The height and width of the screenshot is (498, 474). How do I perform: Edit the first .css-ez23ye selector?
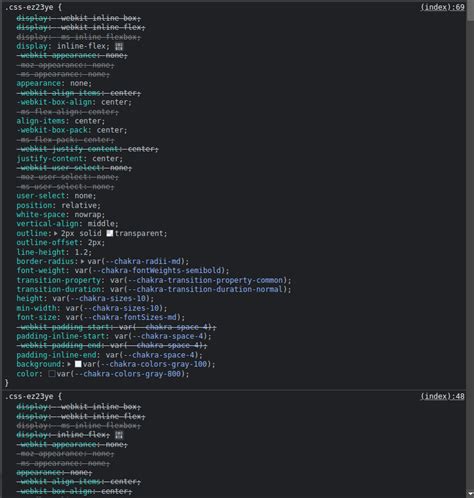click(x=29, y=7)
